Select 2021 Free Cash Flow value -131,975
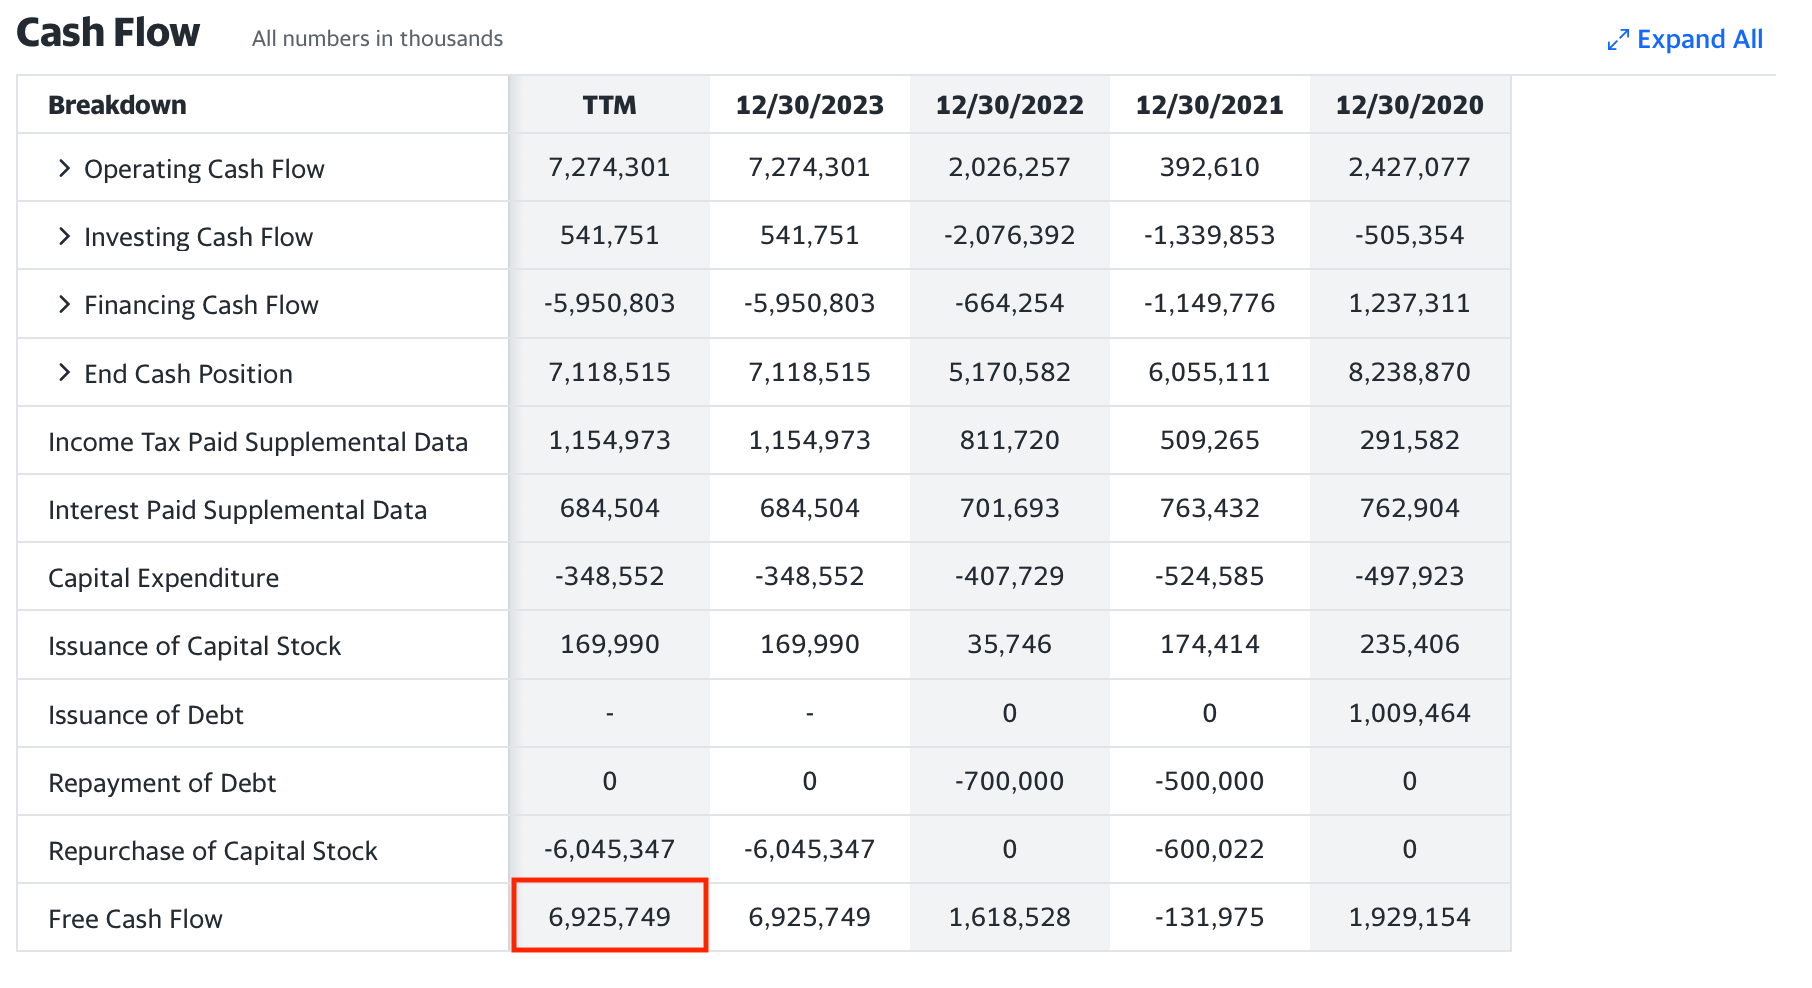This screenshot has height=988, width=1812. tap(1209, 917)
